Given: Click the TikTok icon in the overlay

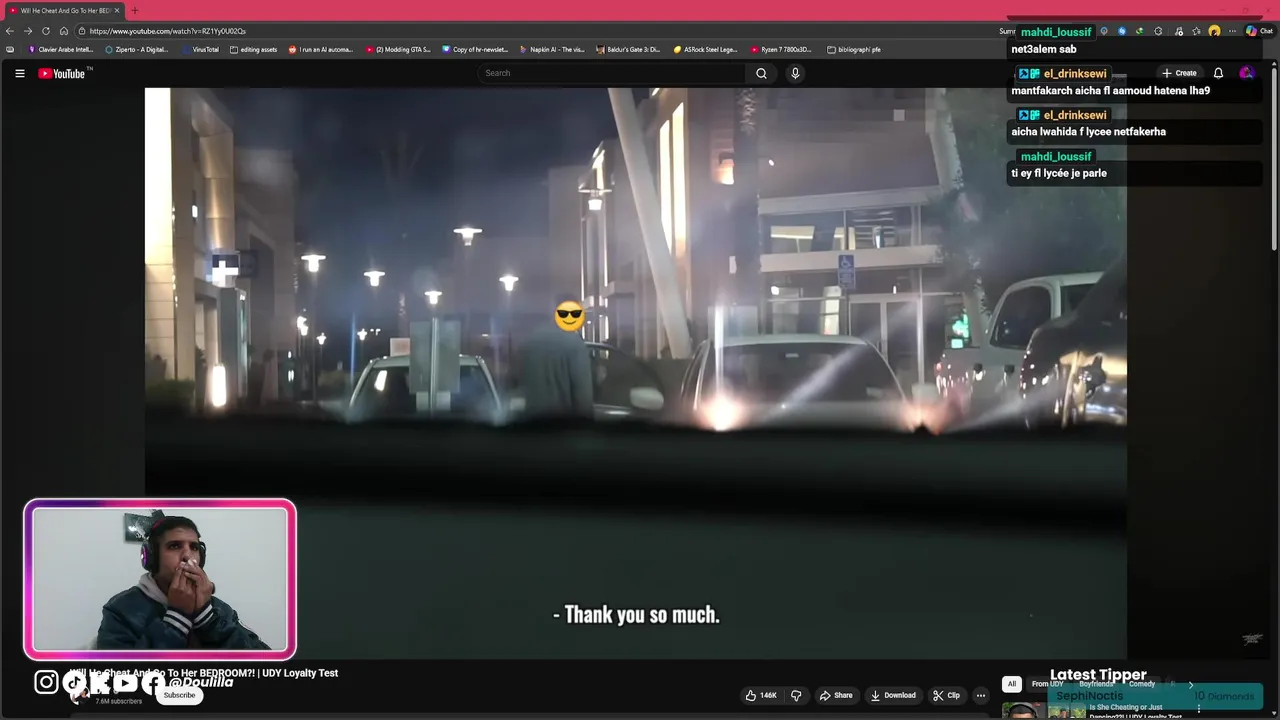Looking at the screenshot, I should coord(75,682).
